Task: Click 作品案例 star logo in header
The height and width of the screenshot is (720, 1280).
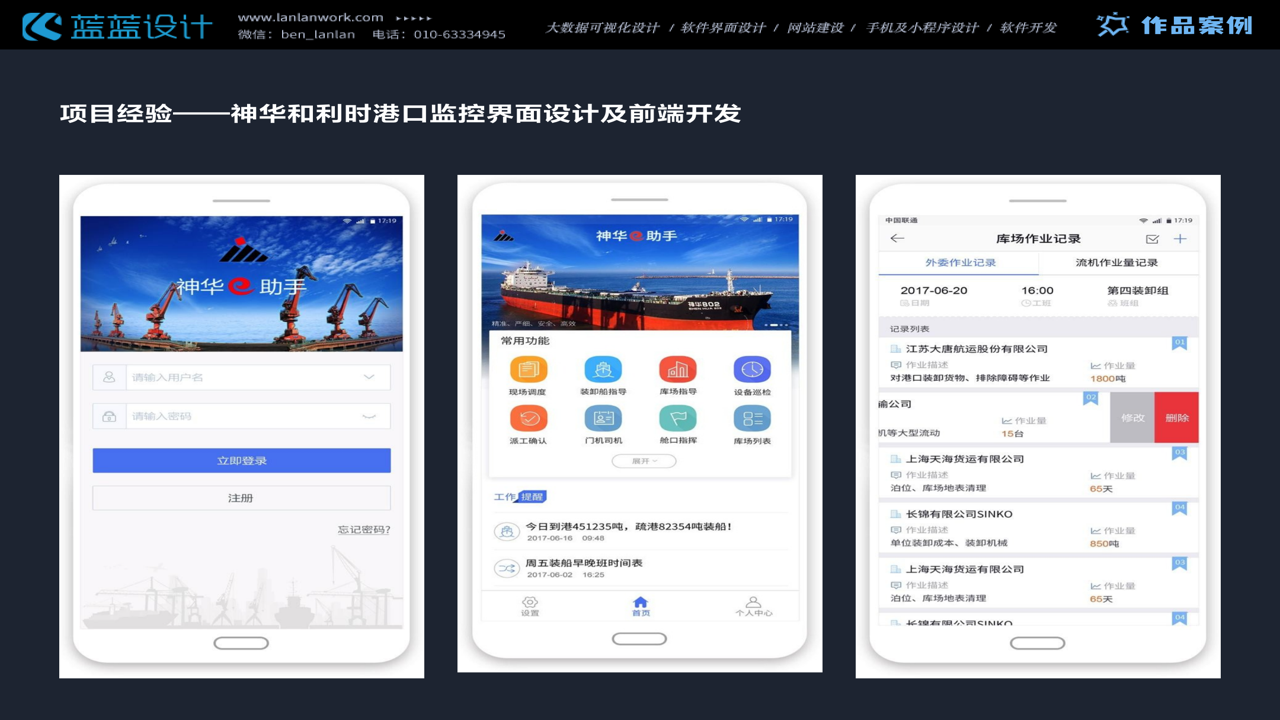Action: tap(1112, 24)
